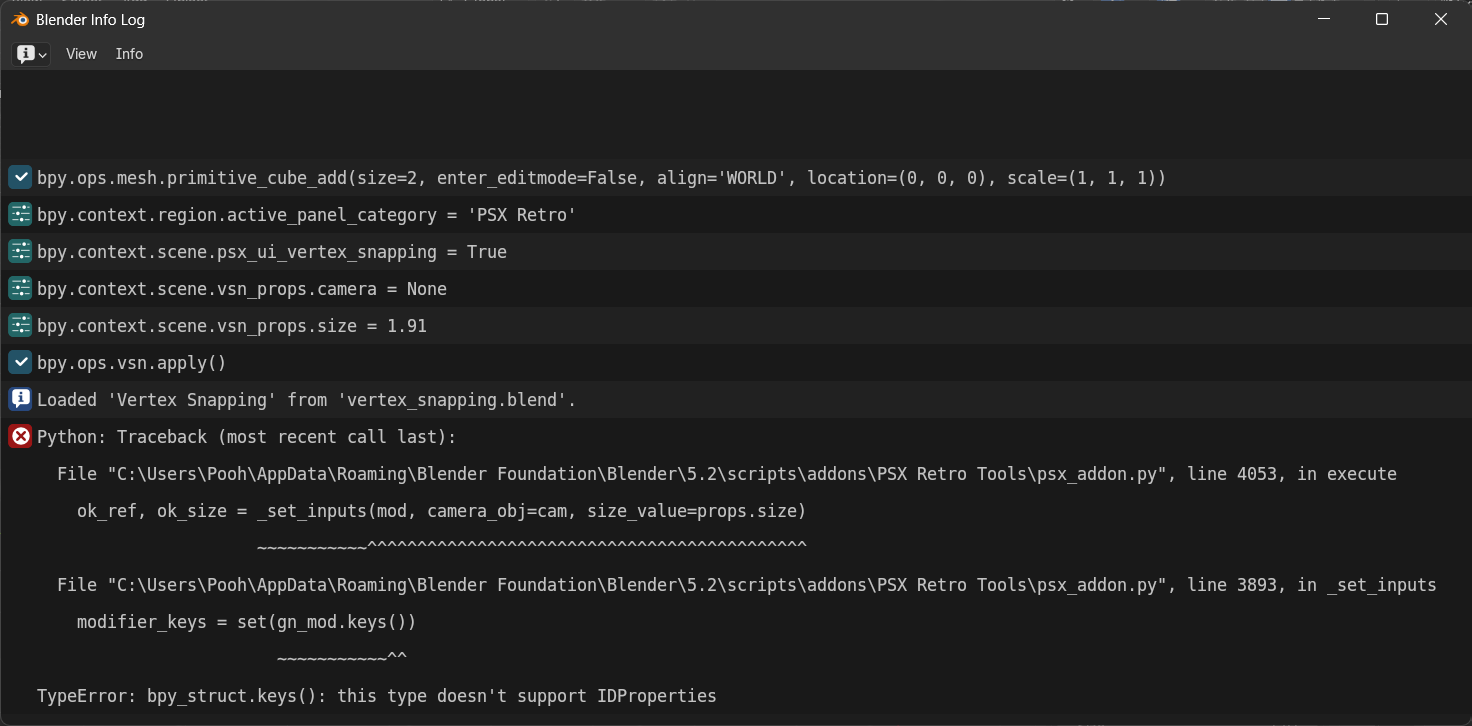Click the property icon beside vsn_props.size line

[x=20, y=326]
